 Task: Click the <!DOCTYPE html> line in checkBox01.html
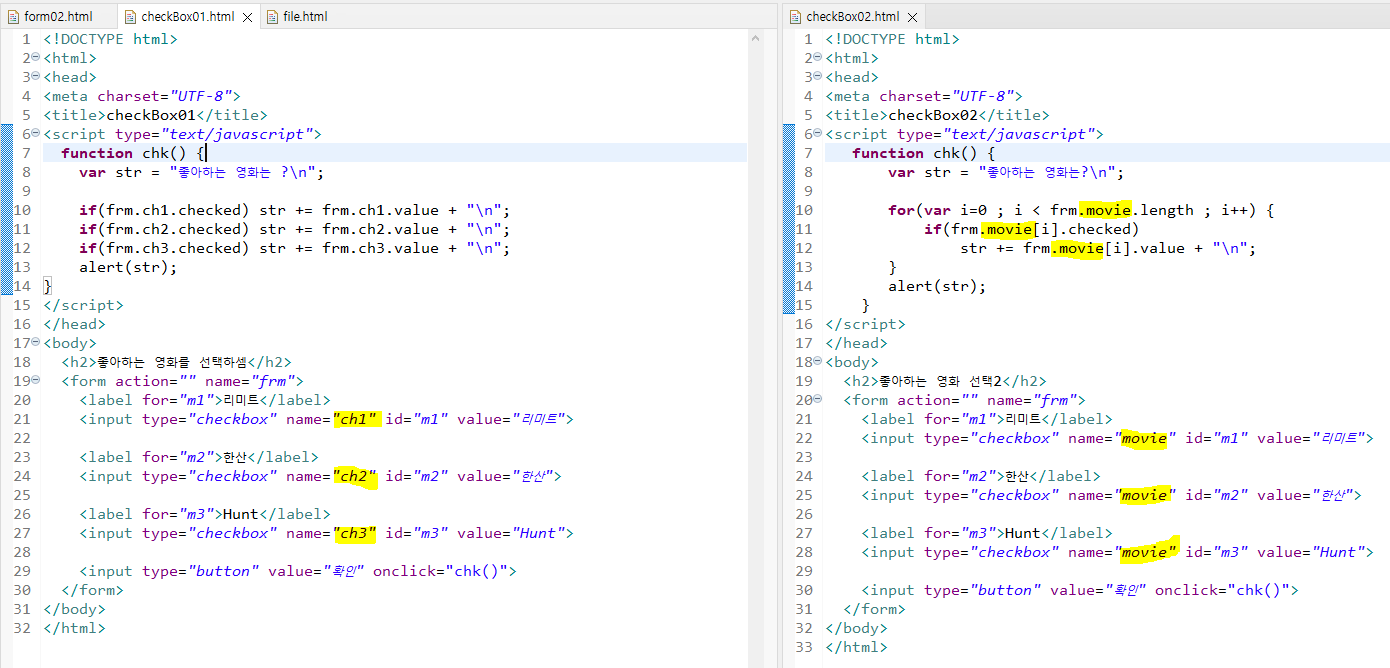coord(110,39)
